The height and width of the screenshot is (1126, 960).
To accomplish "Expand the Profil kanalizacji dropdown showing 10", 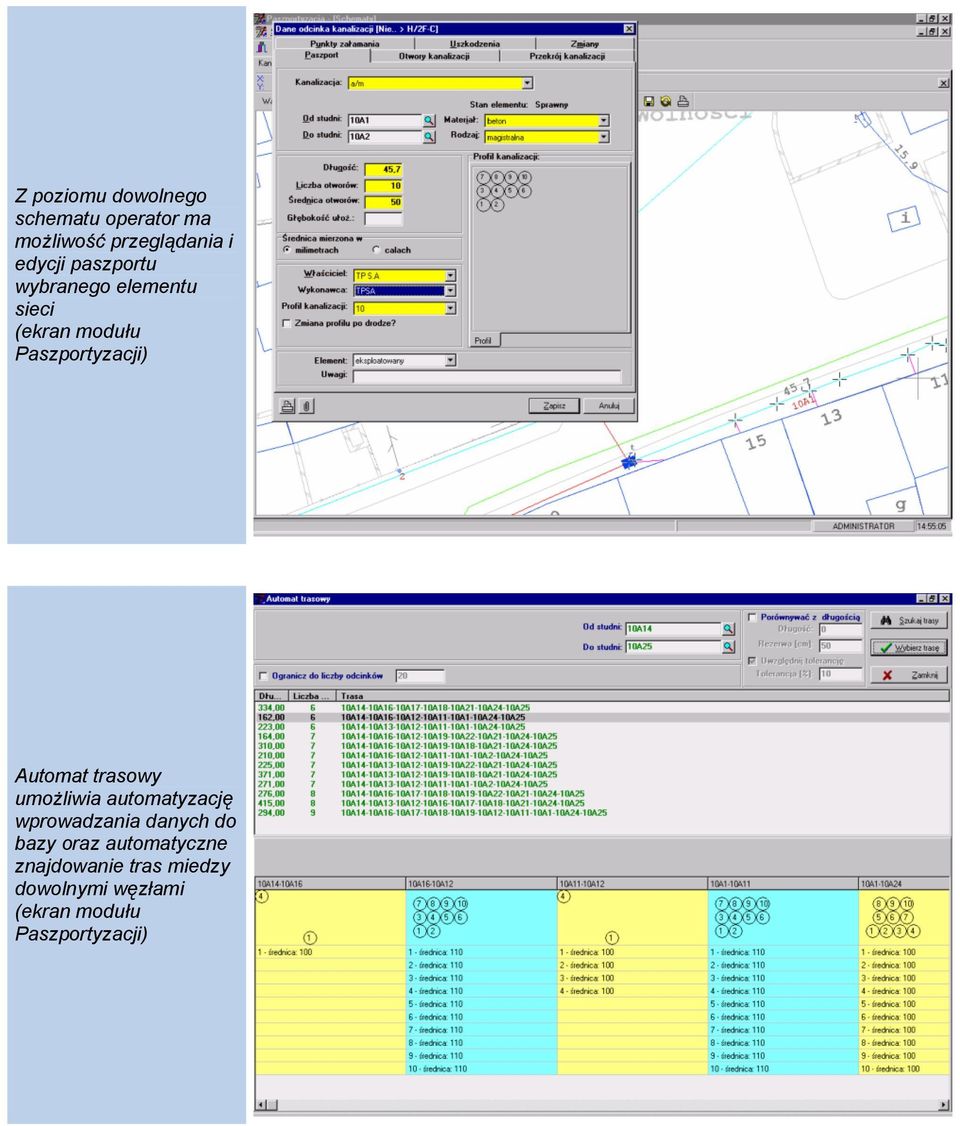I will [x=450, y=308].
